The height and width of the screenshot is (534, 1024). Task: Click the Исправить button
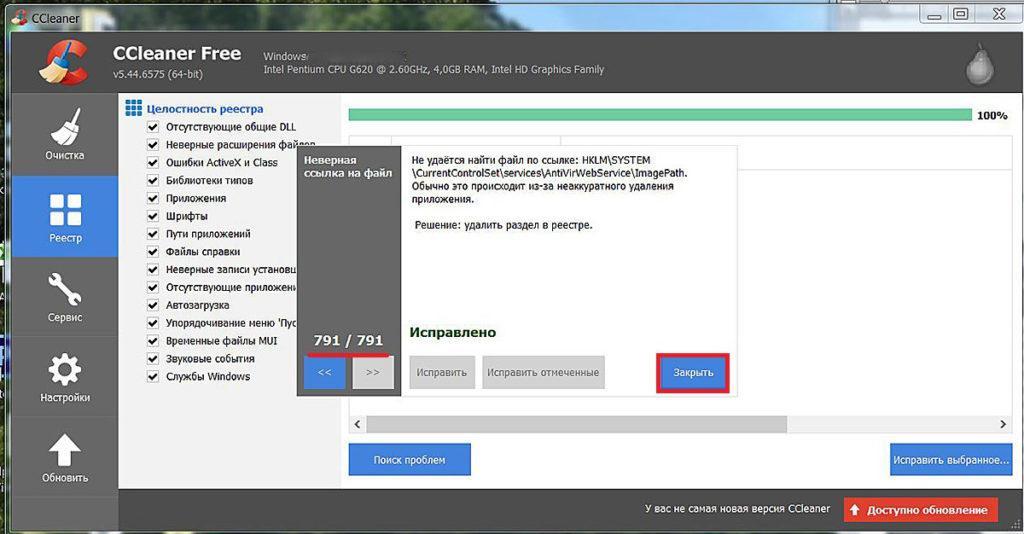[441, 373]
